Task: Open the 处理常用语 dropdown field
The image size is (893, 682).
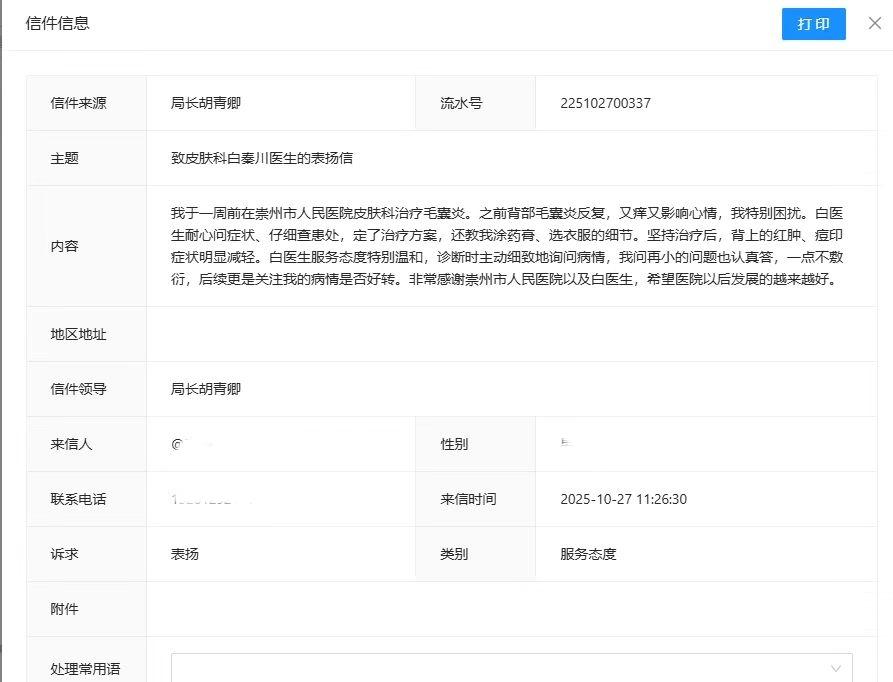Action: pyautogui.click(x=500, y=668)
